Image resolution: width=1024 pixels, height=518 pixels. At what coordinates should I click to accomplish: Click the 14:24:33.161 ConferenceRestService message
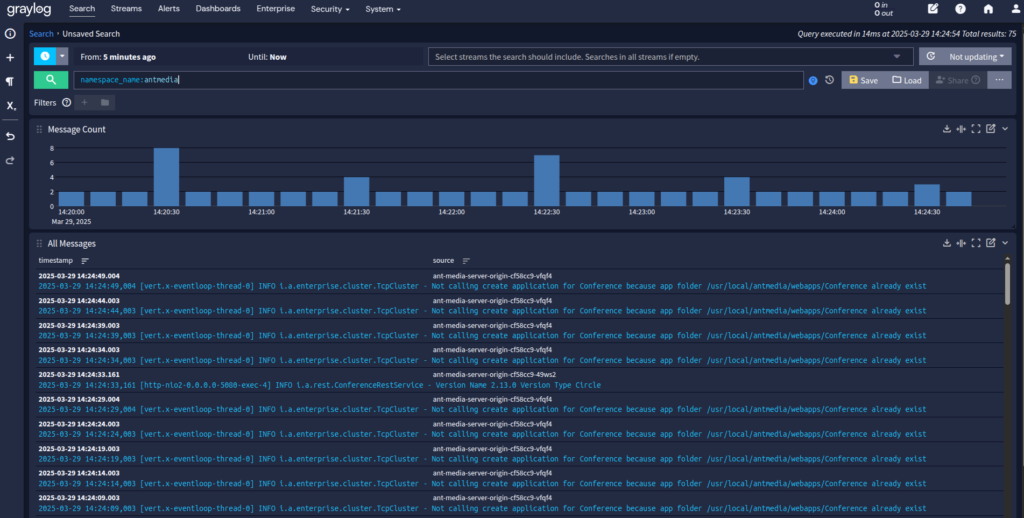(x=519, y=380)
